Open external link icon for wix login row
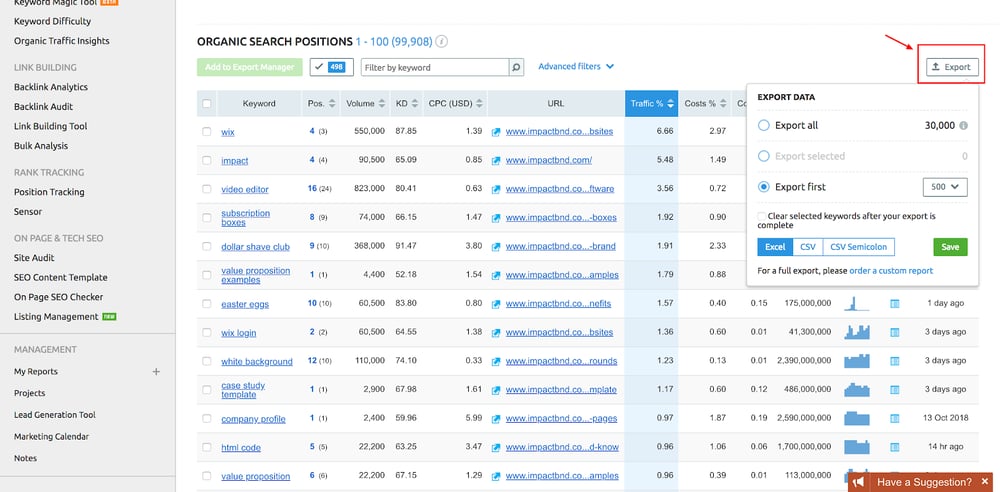The width and height of the screenshot is (1000, 492). click(x=496, y=332)
